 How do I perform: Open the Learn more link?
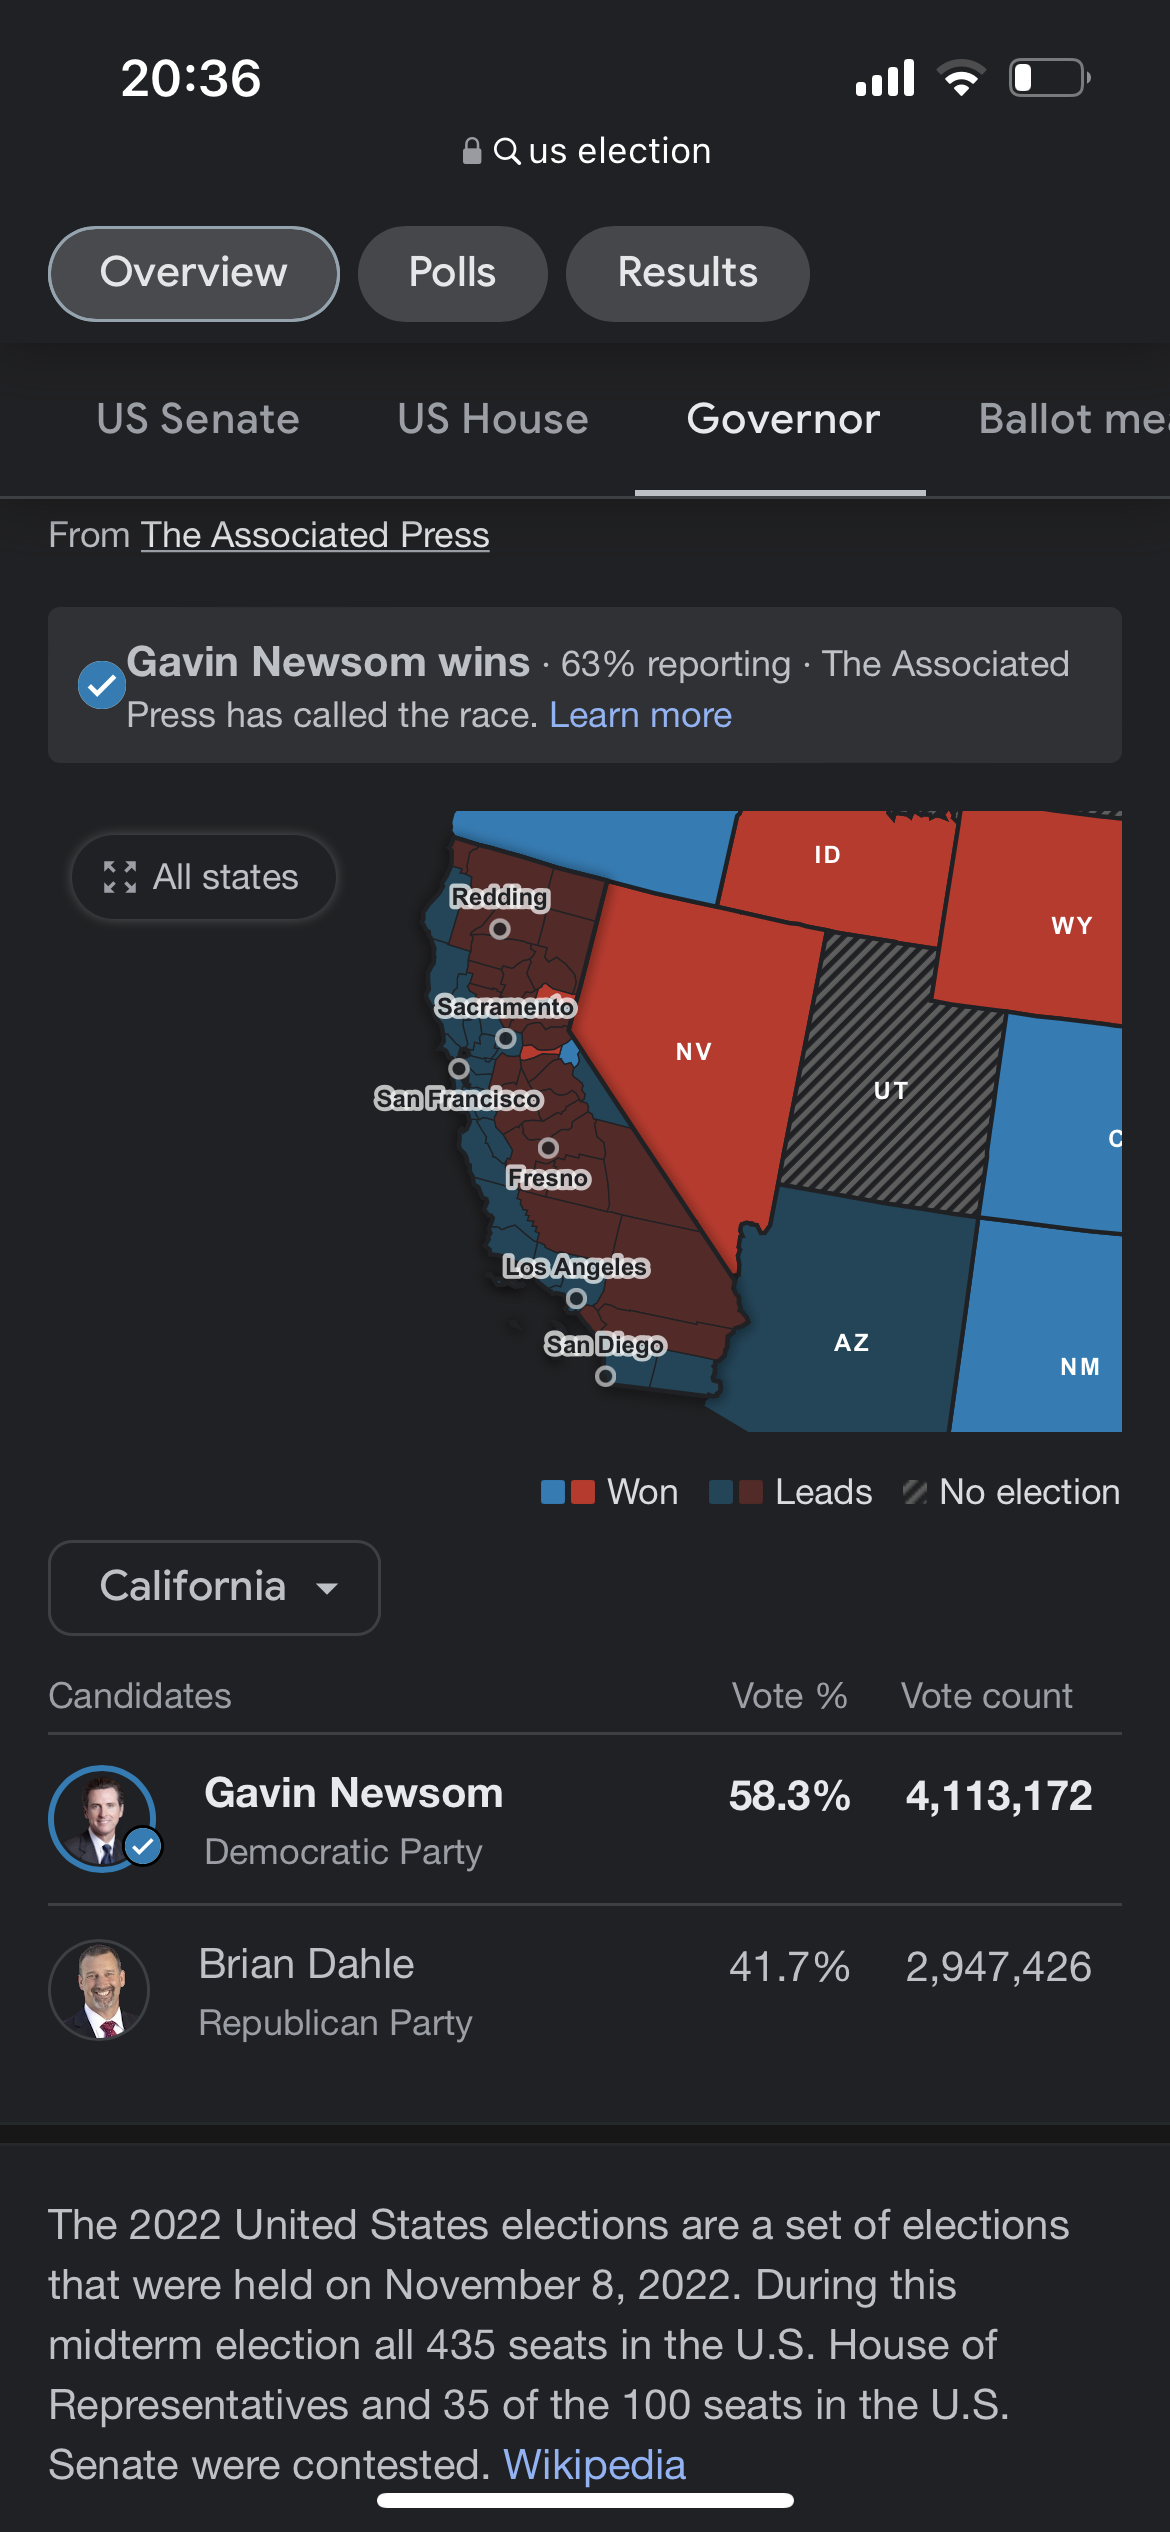(x=641, y=715)
